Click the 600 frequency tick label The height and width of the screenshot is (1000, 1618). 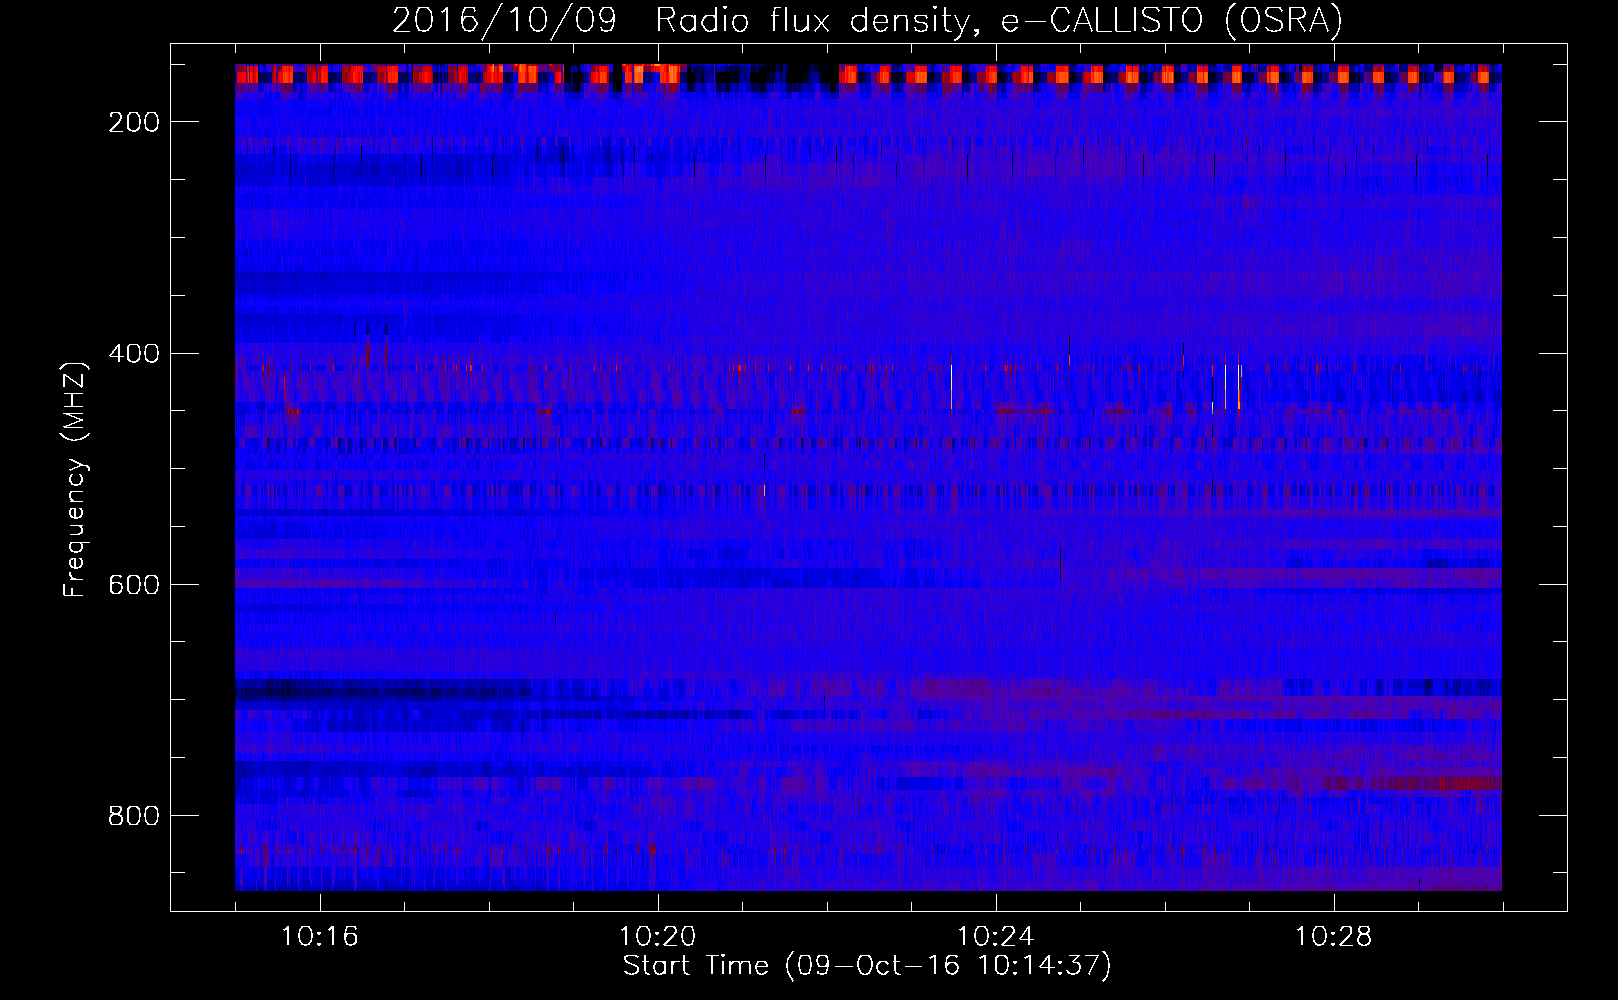tap(134, 585)
